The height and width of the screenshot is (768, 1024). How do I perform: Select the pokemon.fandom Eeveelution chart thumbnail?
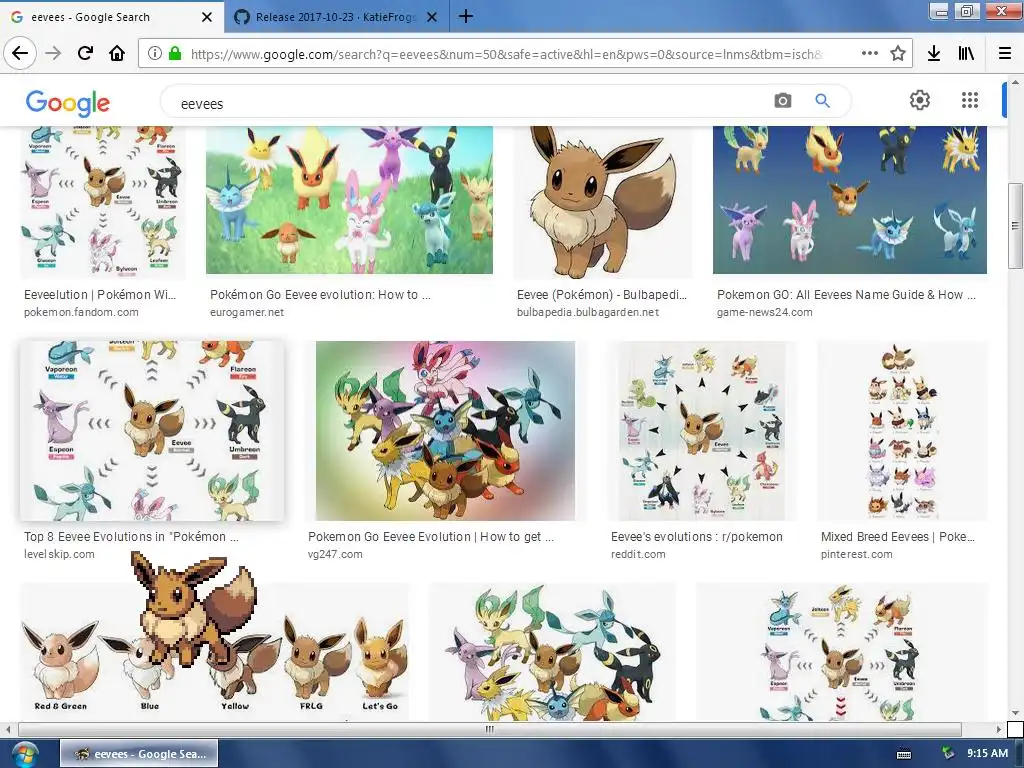pos(103,202)
